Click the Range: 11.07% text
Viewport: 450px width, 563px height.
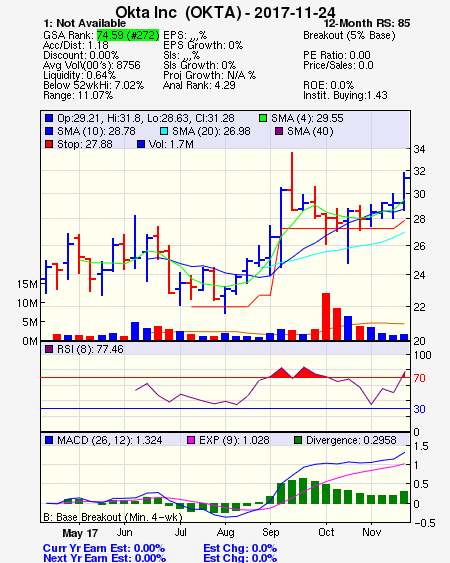click(78, 96)
